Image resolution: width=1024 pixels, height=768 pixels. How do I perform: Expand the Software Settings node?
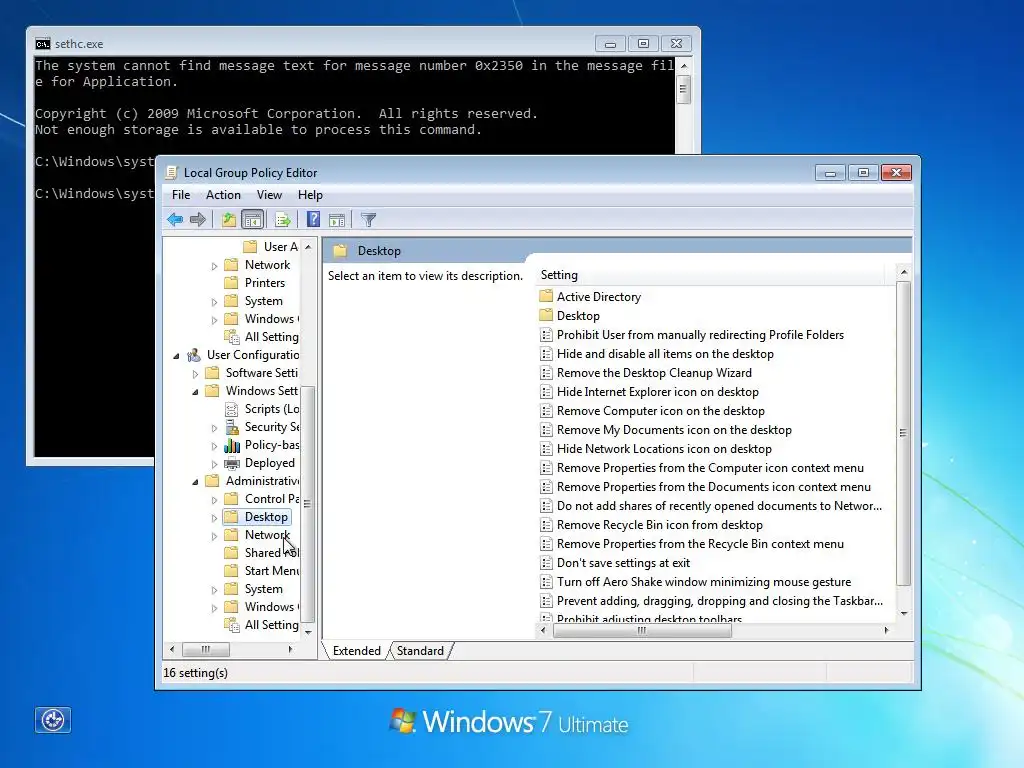(195, 374)
